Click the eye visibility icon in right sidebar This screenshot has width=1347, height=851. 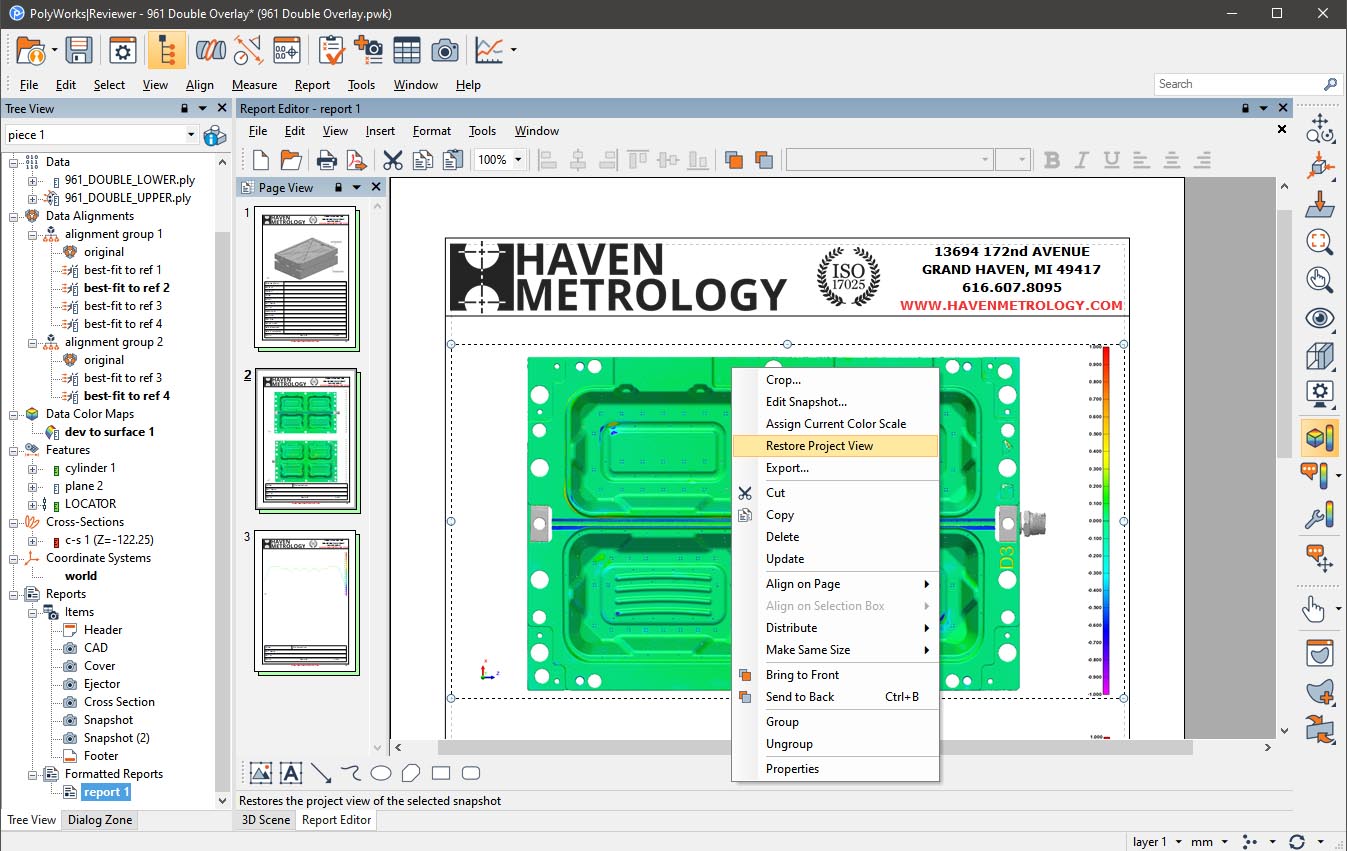(x=1320, y=318)
